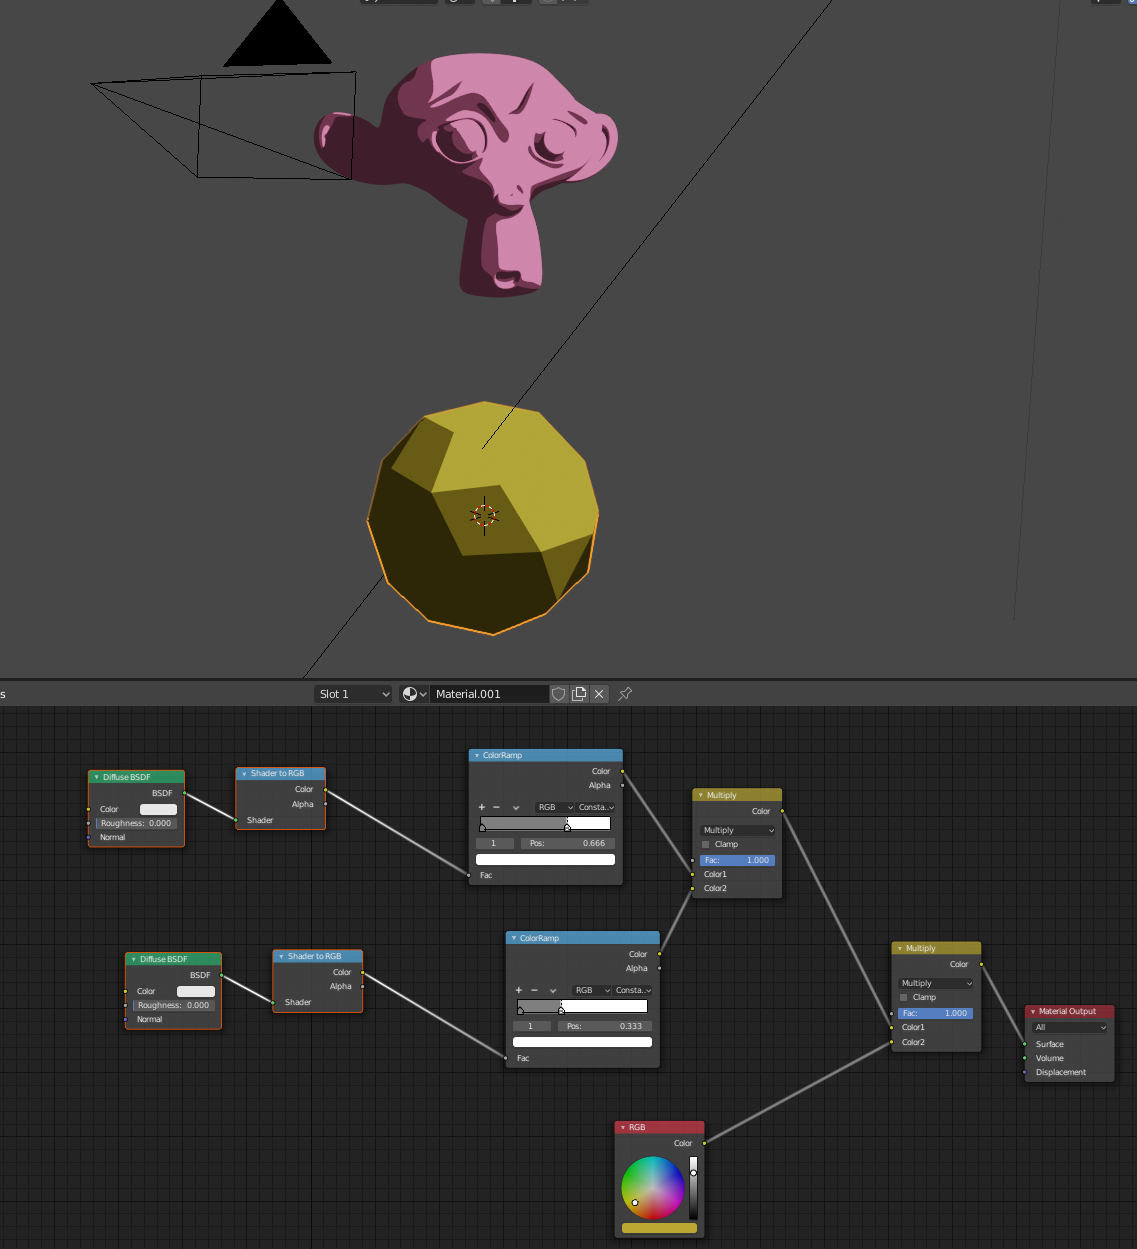Add a color stop on the 0.333 ColorRamp

coord(519,990)
